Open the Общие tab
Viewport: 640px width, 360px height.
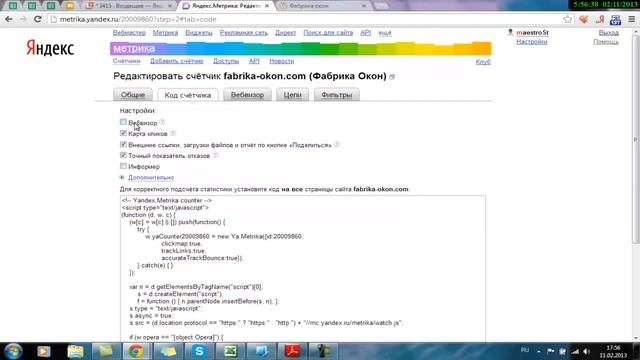(133, 95)
